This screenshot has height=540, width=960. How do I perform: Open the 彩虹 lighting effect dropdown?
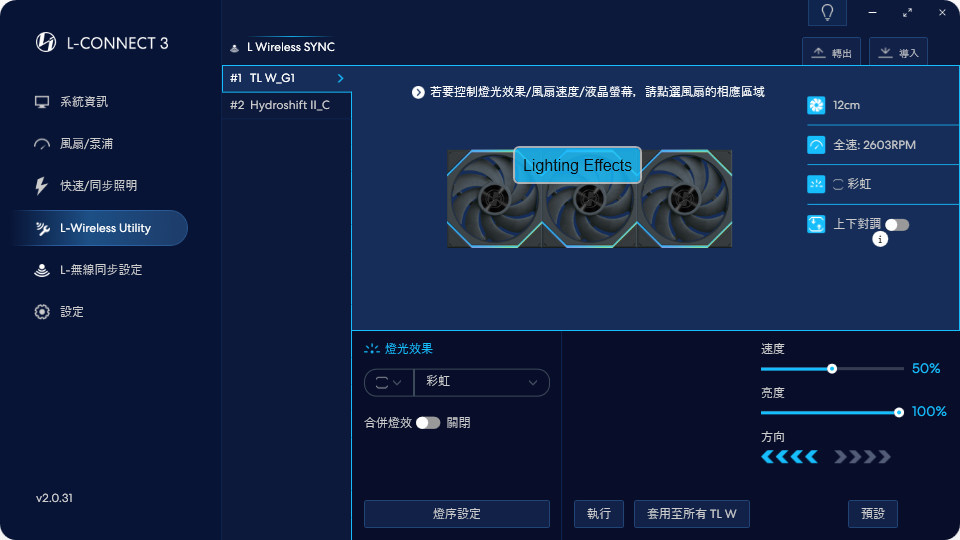(x=481, y=382)
